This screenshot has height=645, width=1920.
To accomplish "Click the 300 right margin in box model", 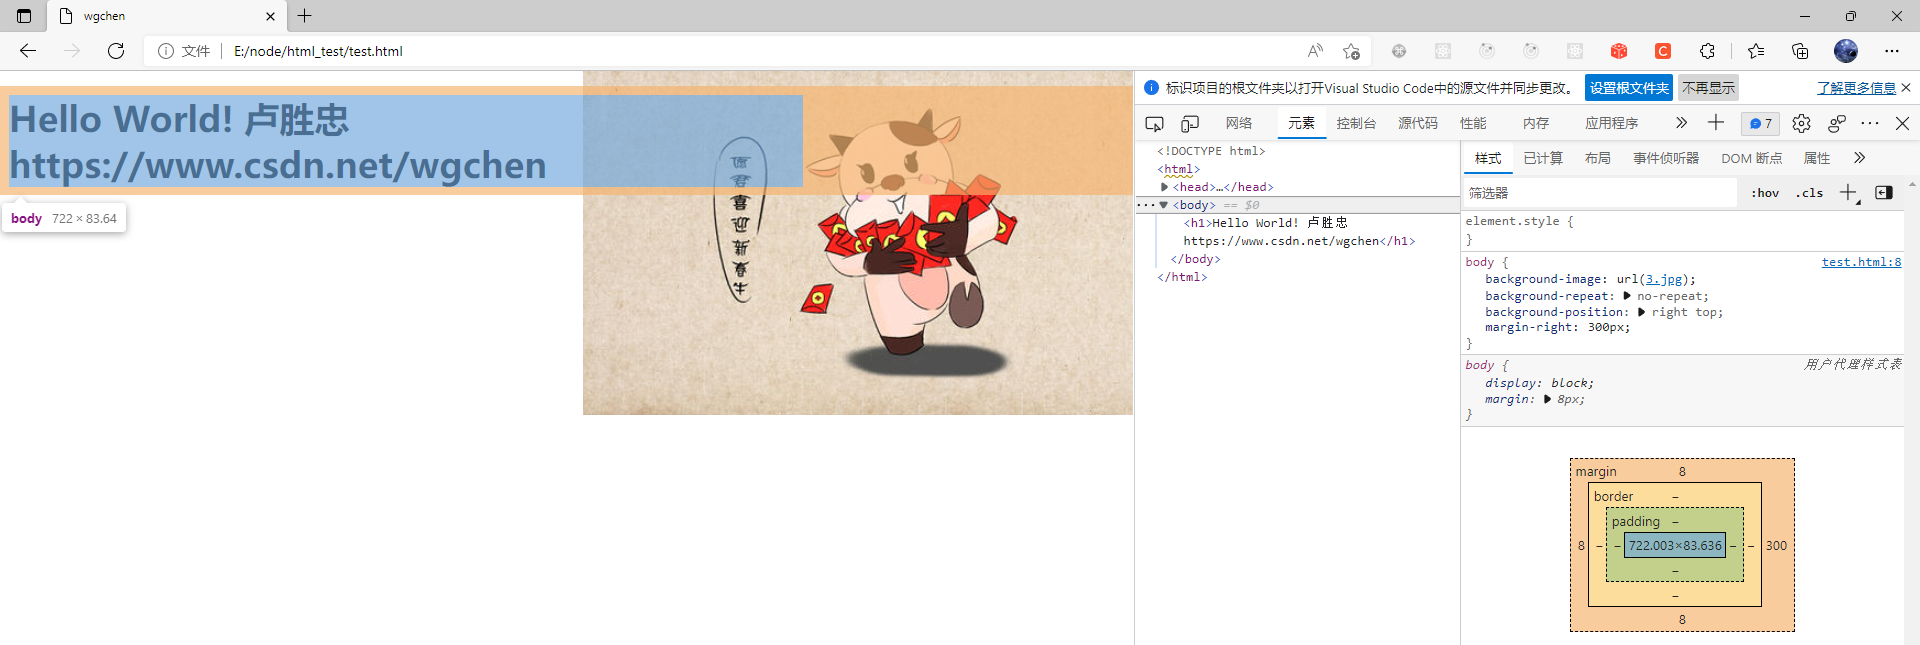I will pyautogui.click(x=1776, y=546).
